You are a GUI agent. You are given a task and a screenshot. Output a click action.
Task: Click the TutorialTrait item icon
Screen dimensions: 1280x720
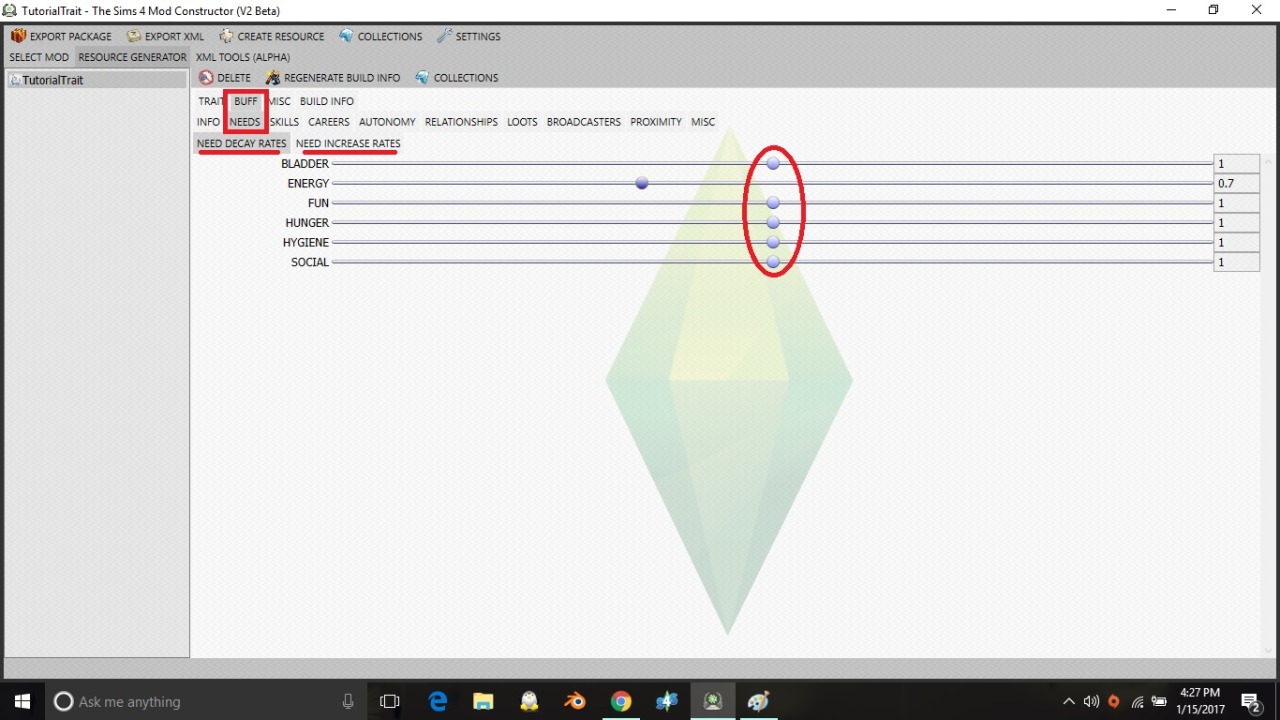tap(15, 80)
